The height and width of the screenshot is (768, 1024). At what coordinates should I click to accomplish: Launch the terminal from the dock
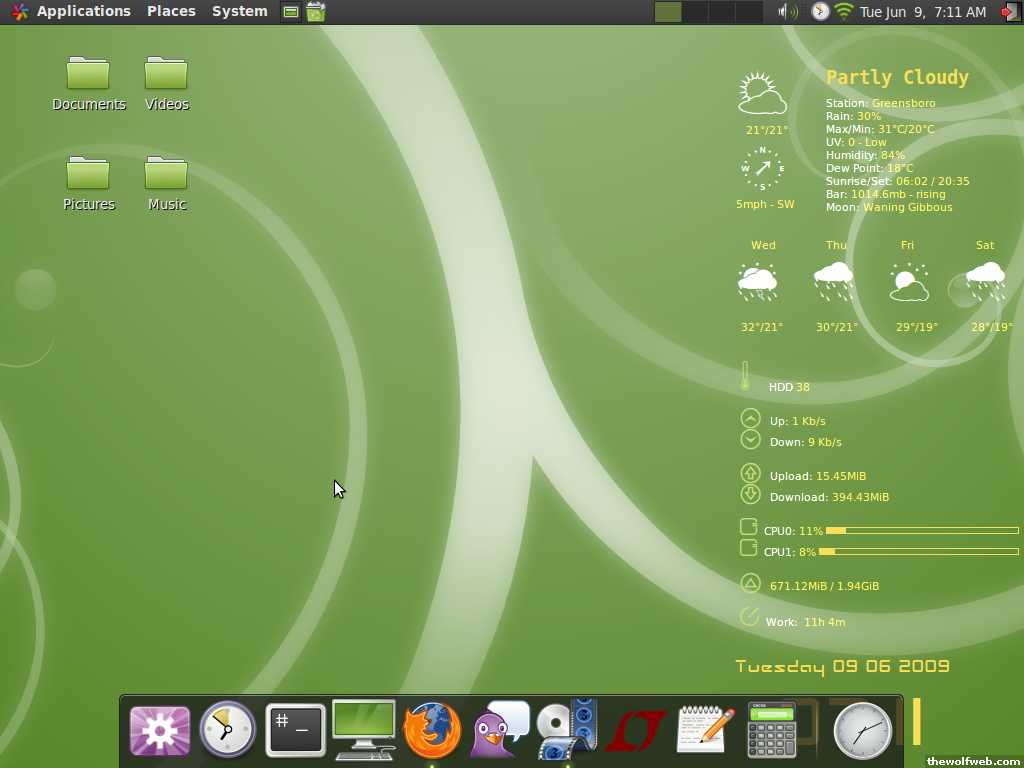click(296, 731)
